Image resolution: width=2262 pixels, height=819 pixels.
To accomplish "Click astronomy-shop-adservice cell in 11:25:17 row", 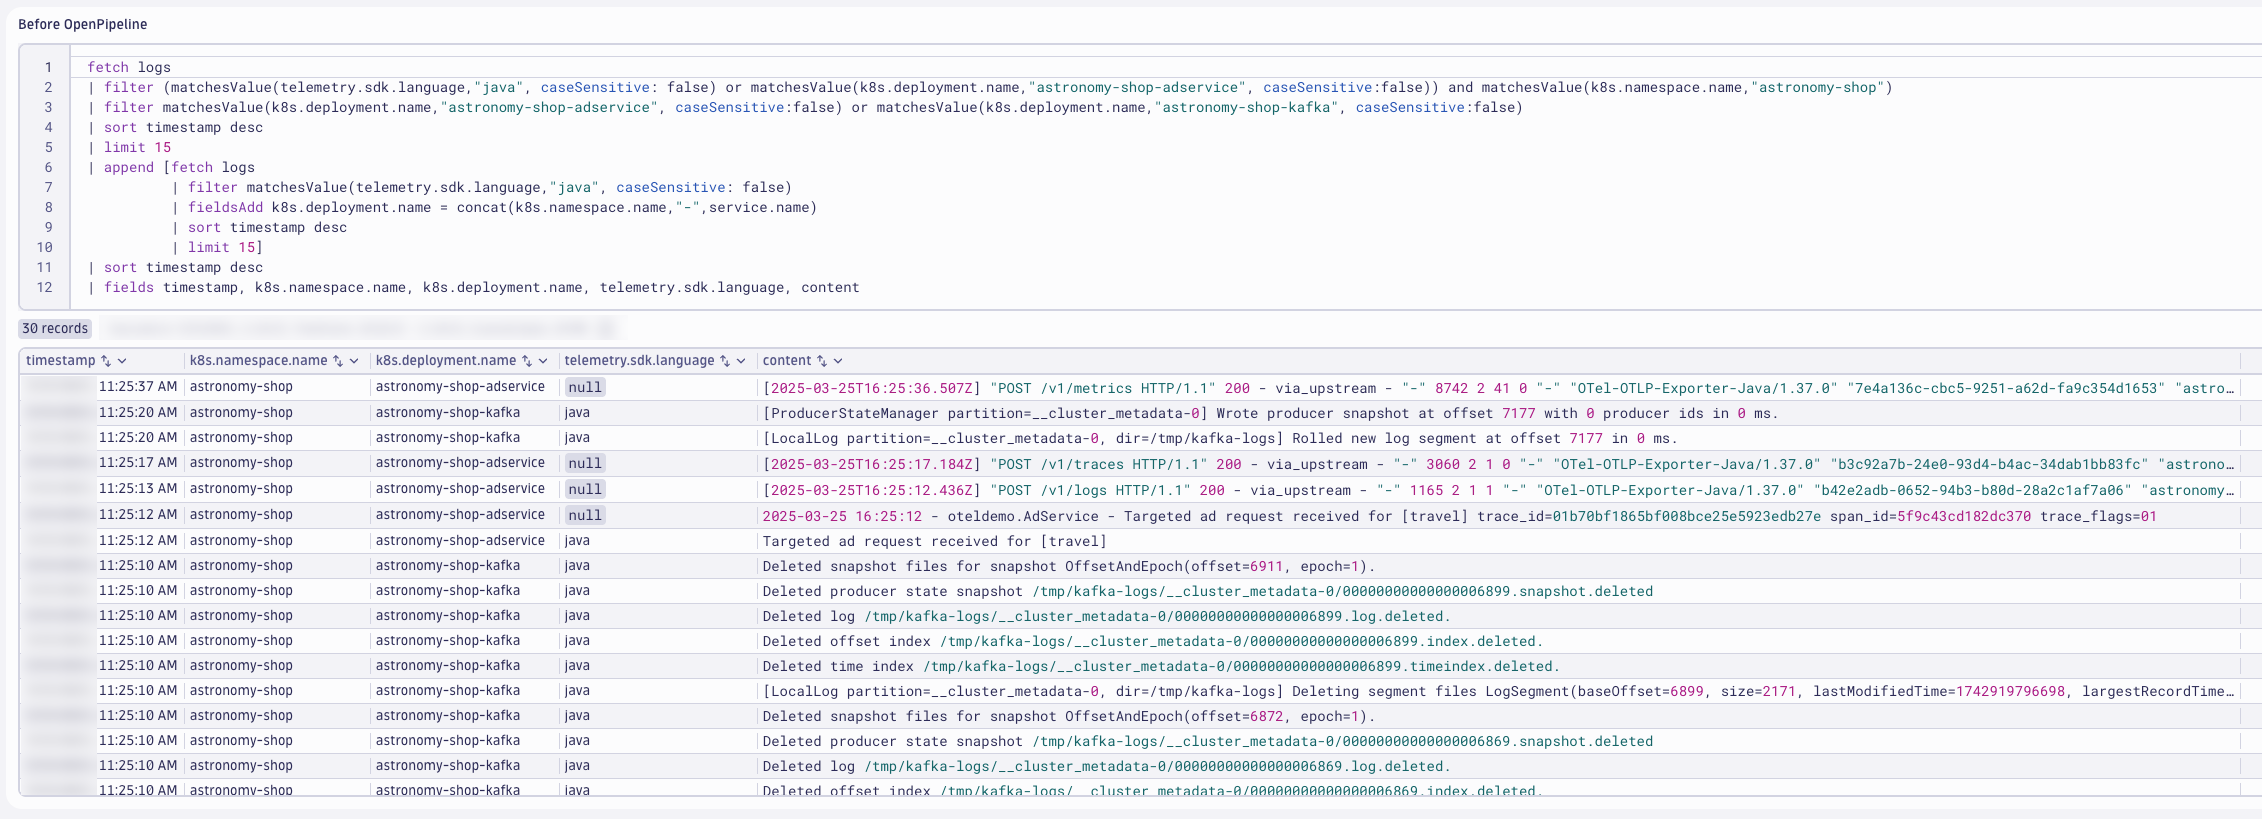I will (x=464, y=463).
